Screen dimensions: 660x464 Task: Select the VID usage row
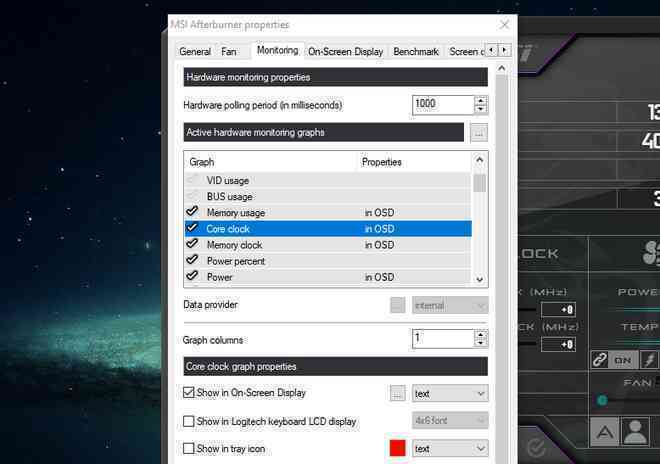pyautogui.click(x=328, y=180)
